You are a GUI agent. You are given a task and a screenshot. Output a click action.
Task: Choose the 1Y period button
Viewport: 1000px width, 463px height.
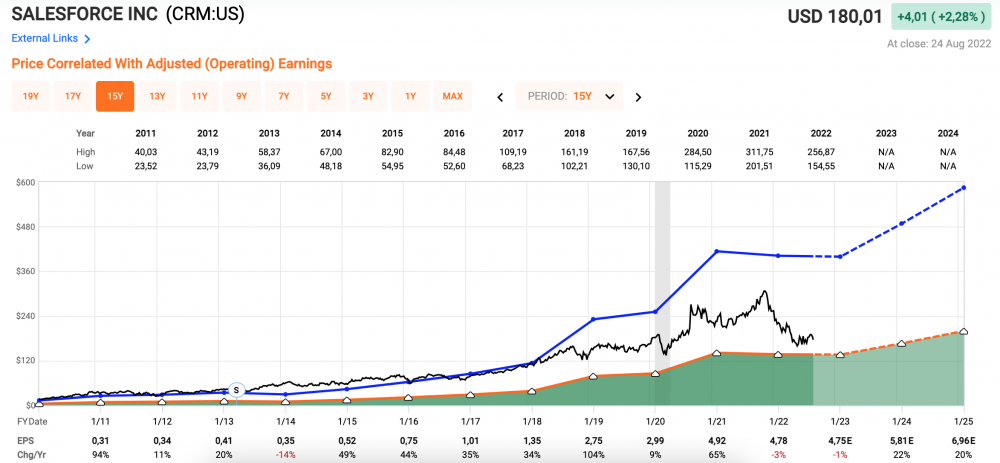[411, 96]
